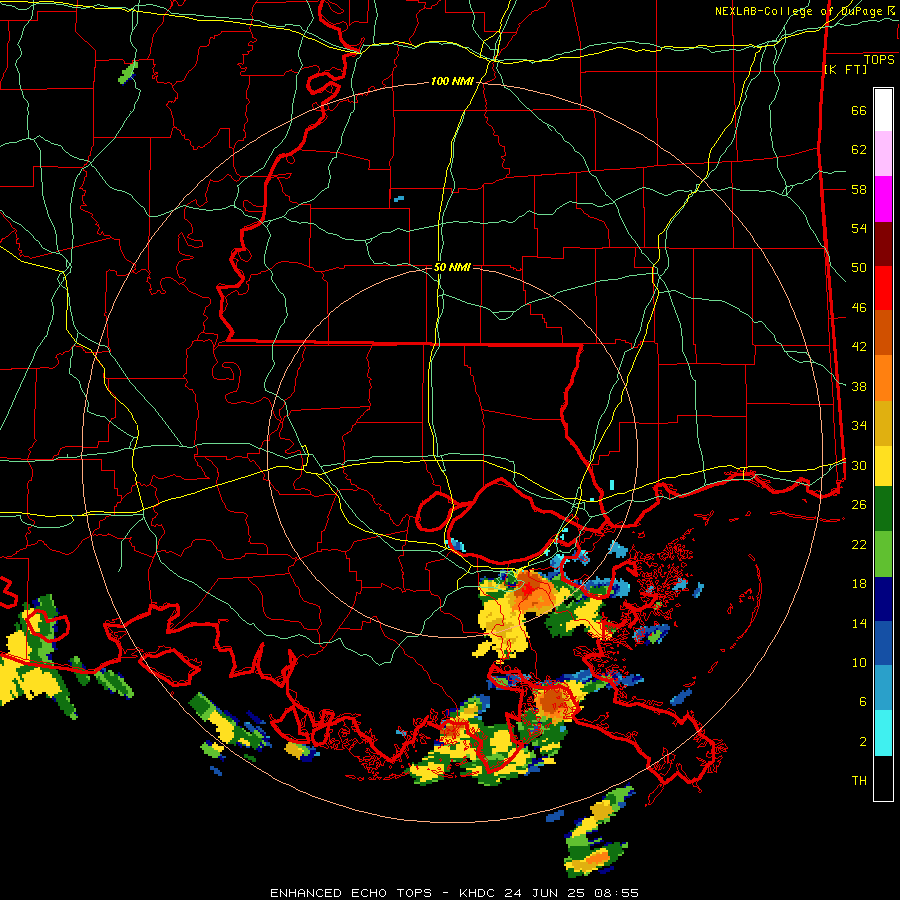Image resolution: width=900 pixels, height=900 pixels.
Task: Click the 66 legend value
Action: tap(859, 110)
